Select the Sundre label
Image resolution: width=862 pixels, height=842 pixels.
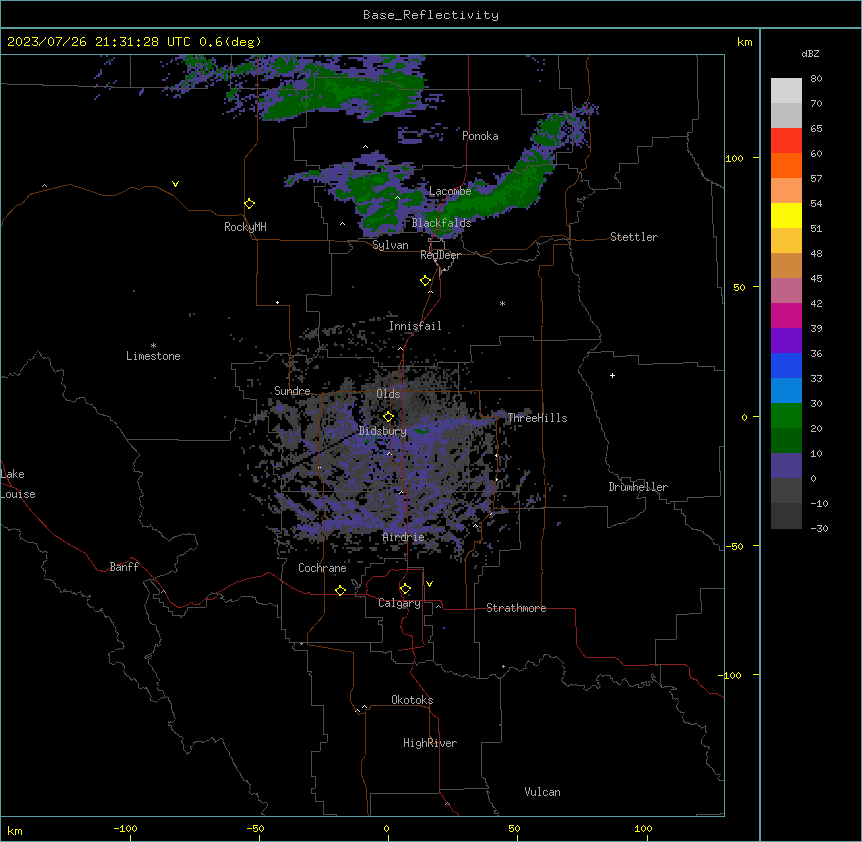coord(292,391)
